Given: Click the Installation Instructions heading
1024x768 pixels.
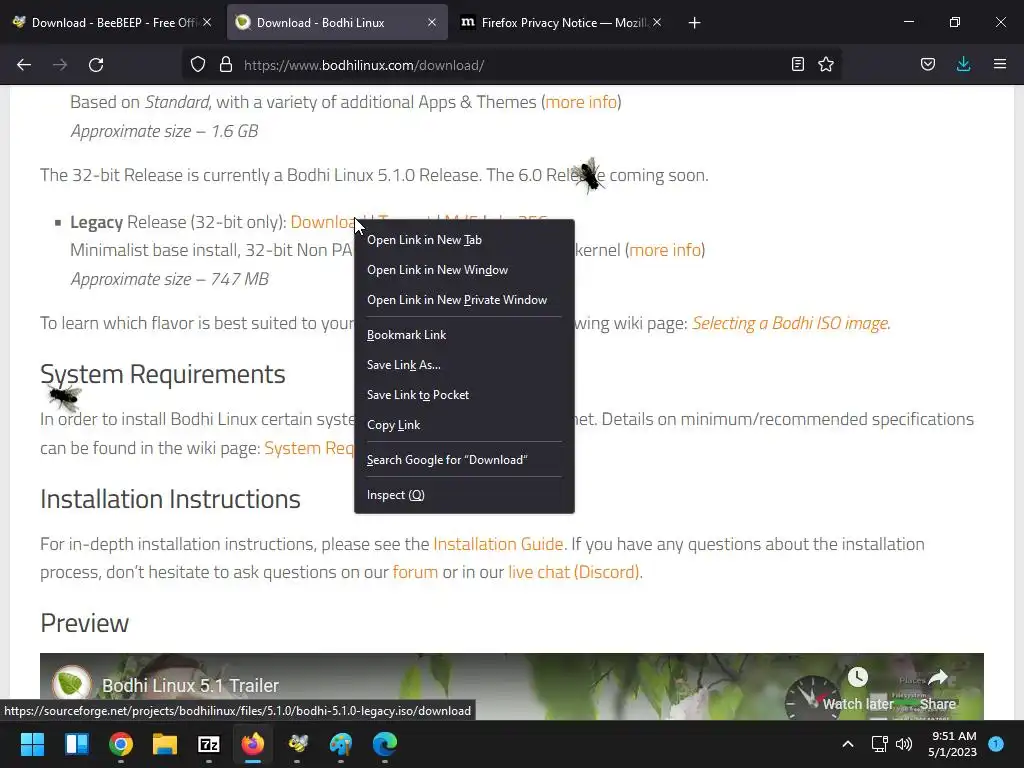Looking at the screenshot, I should click(170, 499).
